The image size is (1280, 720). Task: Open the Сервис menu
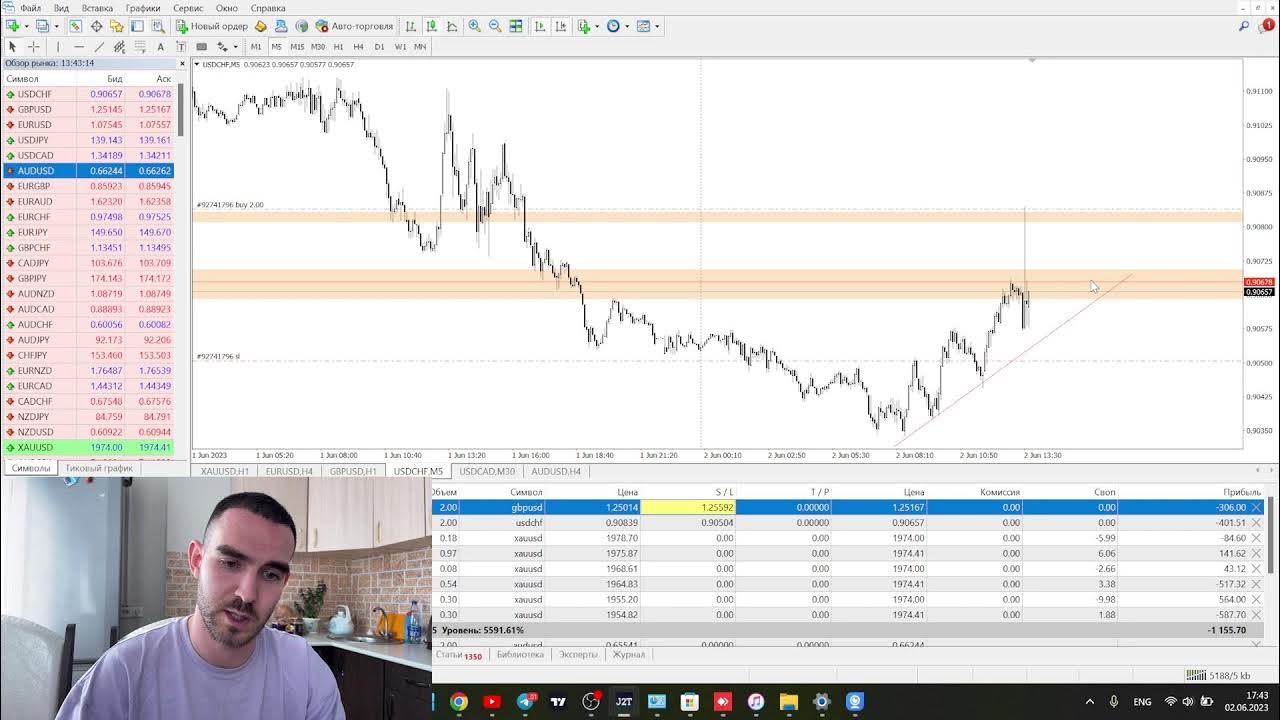pos(188,8)
